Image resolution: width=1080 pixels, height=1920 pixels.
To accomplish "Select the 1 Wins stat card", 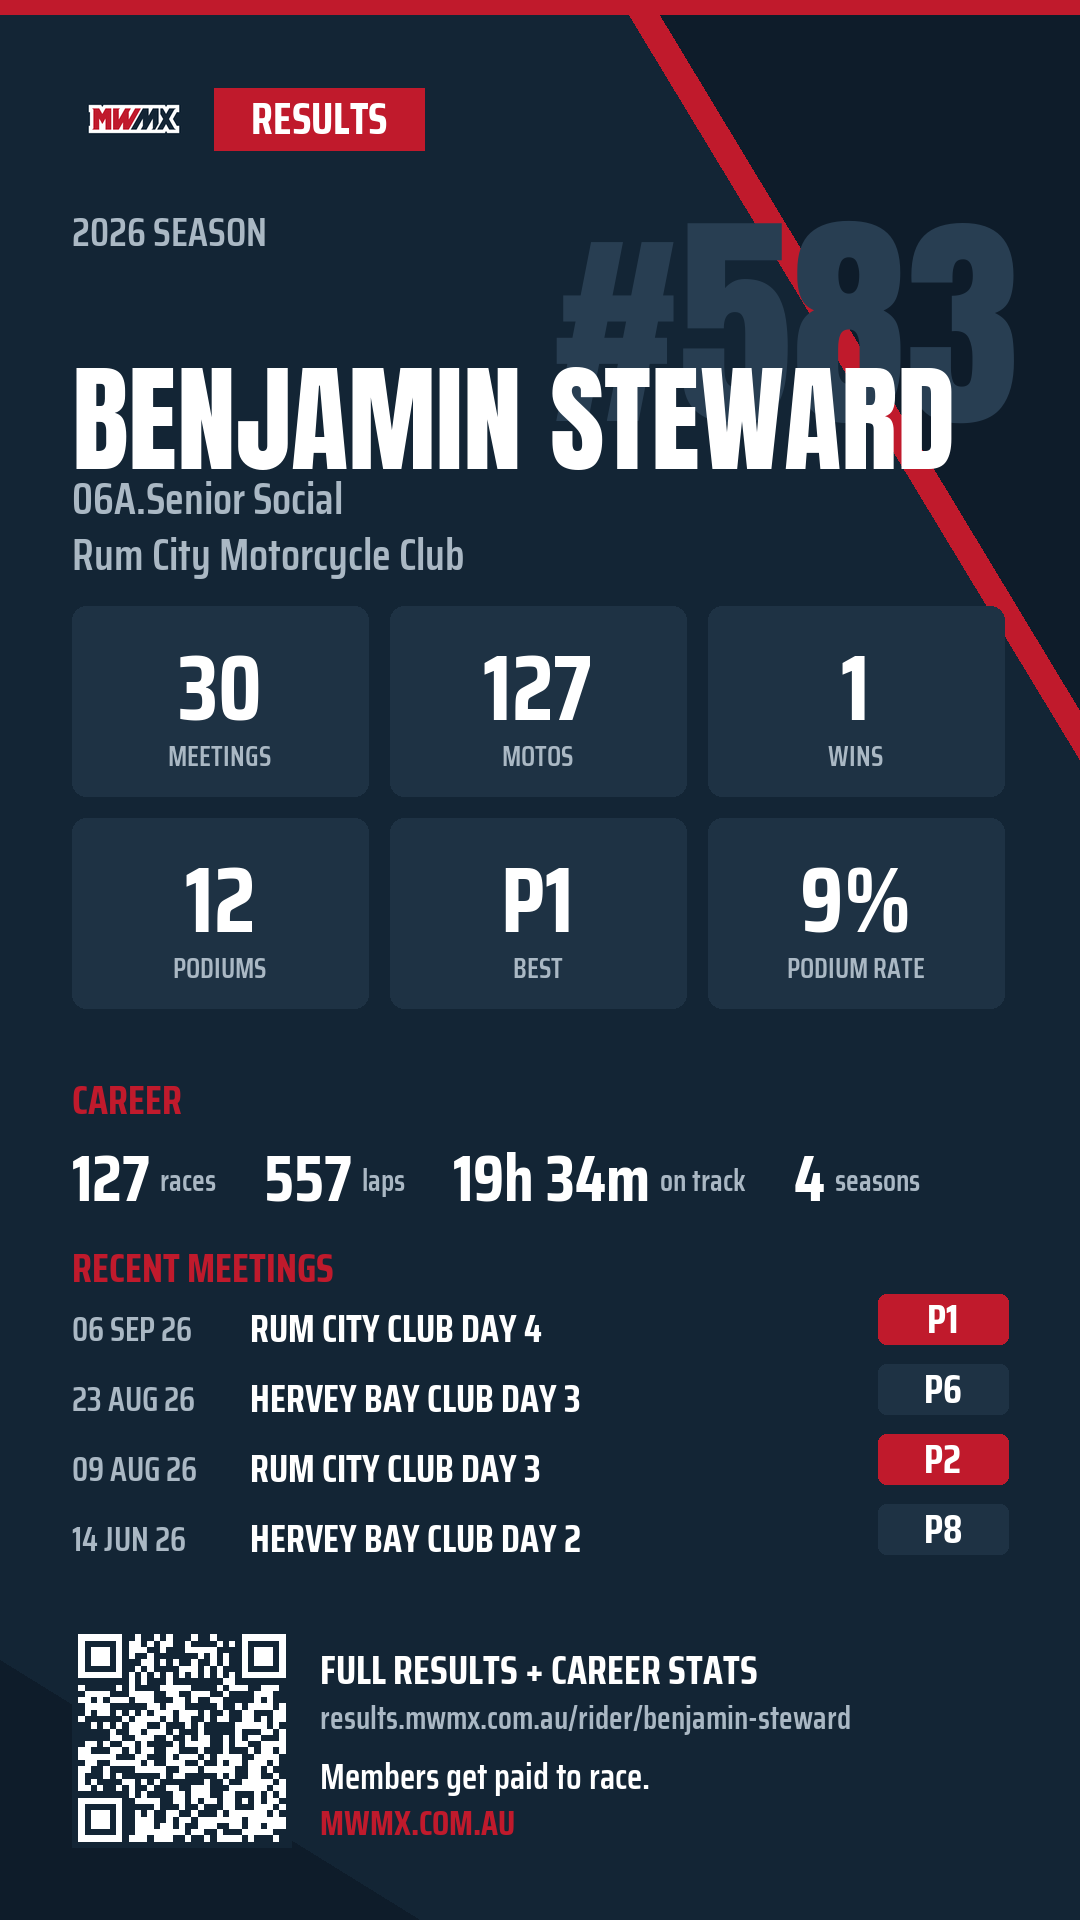I will click(x=856, y=701).
